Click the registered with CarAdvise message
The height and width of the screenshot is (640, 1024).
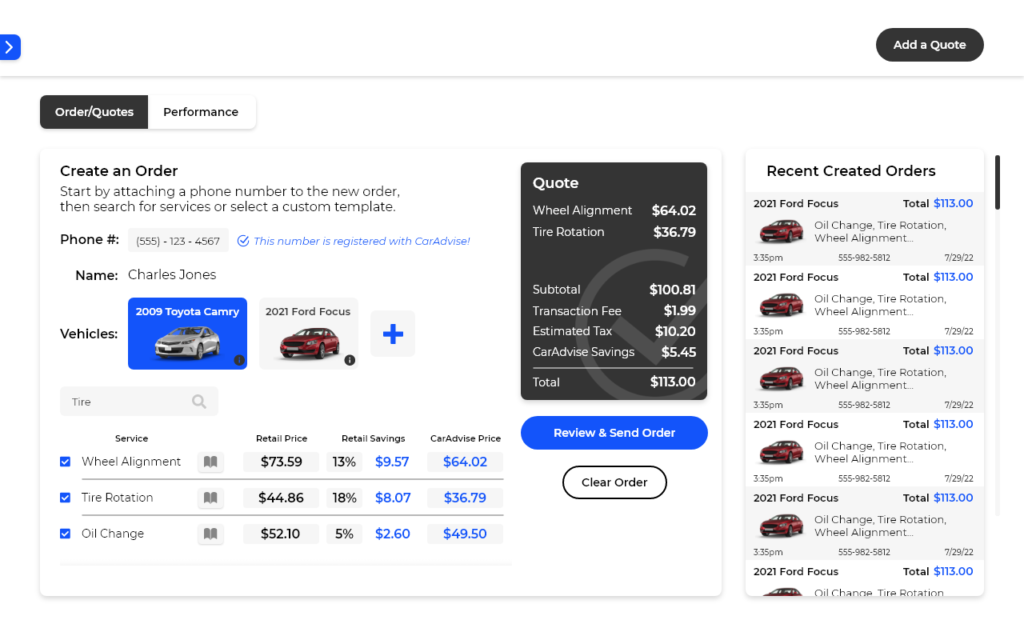coord(361,241)
